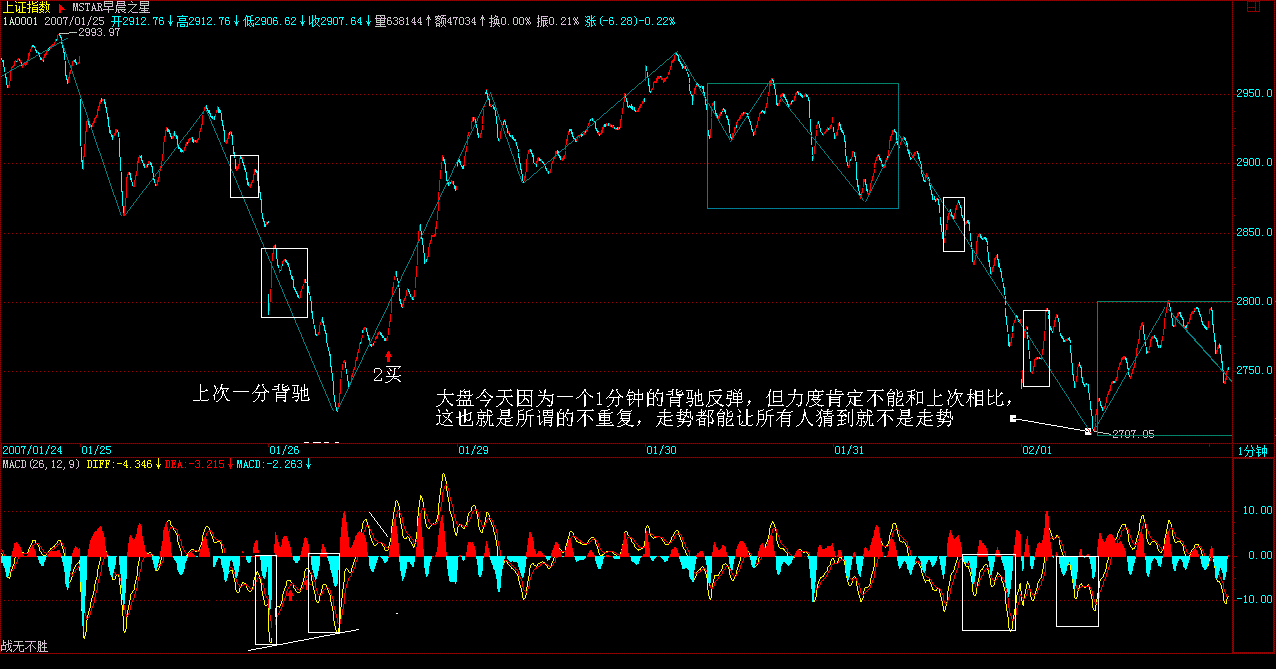Image resolution: width=1276 pixels, height=669 pixels.
Task: Click the 1A0001 stock code
Action: [x=19, y=20]
